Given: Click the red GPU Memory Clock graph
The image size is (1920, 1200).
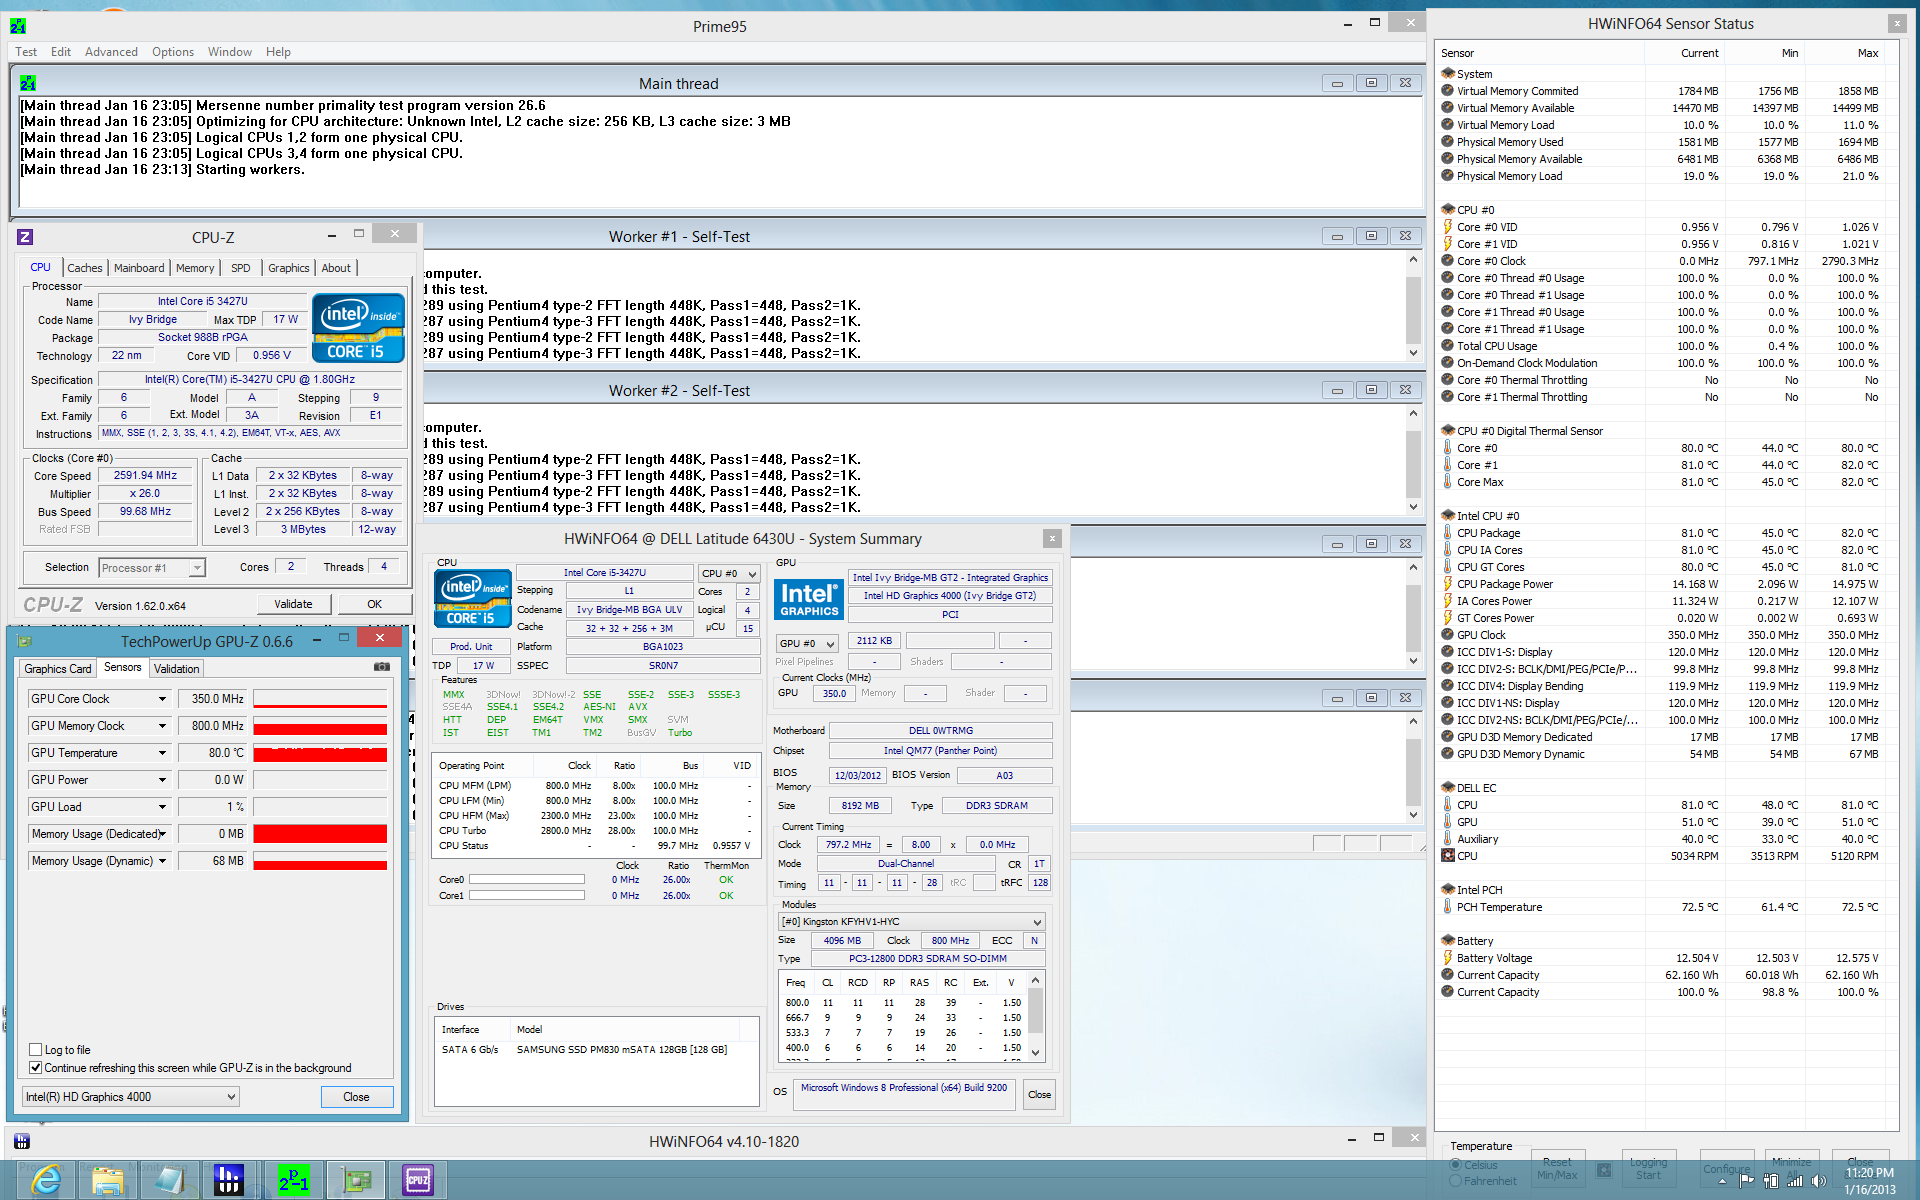Looking at the screenshot, I should [x=320, y=727].
